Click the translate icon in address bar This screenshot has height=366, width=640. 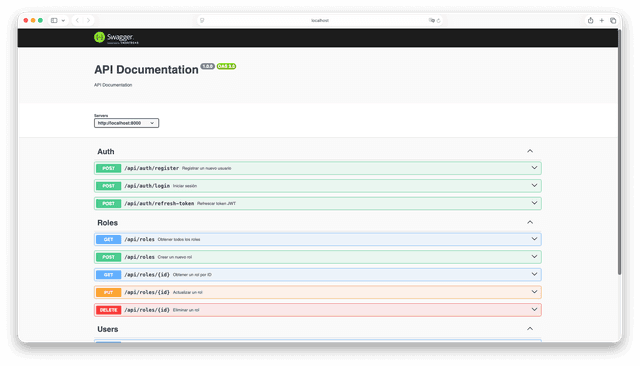point(431,20)
